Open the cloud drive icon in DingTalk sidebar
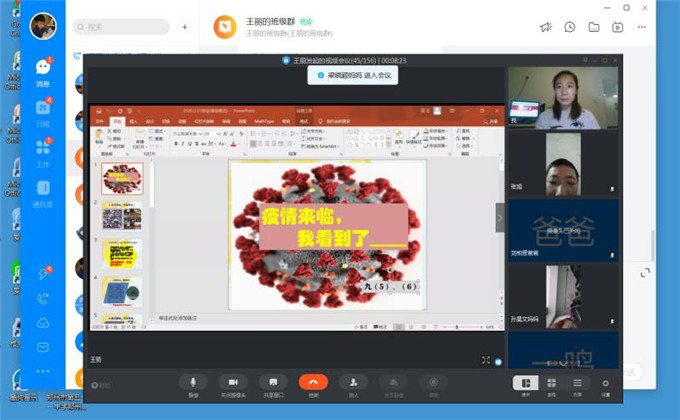Screen dimensions: 680x420 (42, 323)
